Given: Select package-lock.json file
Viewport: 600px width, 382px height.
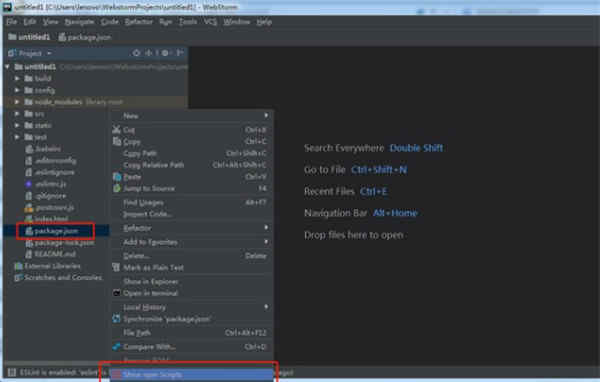Looking at the screenshot, I should pos(64,243).
